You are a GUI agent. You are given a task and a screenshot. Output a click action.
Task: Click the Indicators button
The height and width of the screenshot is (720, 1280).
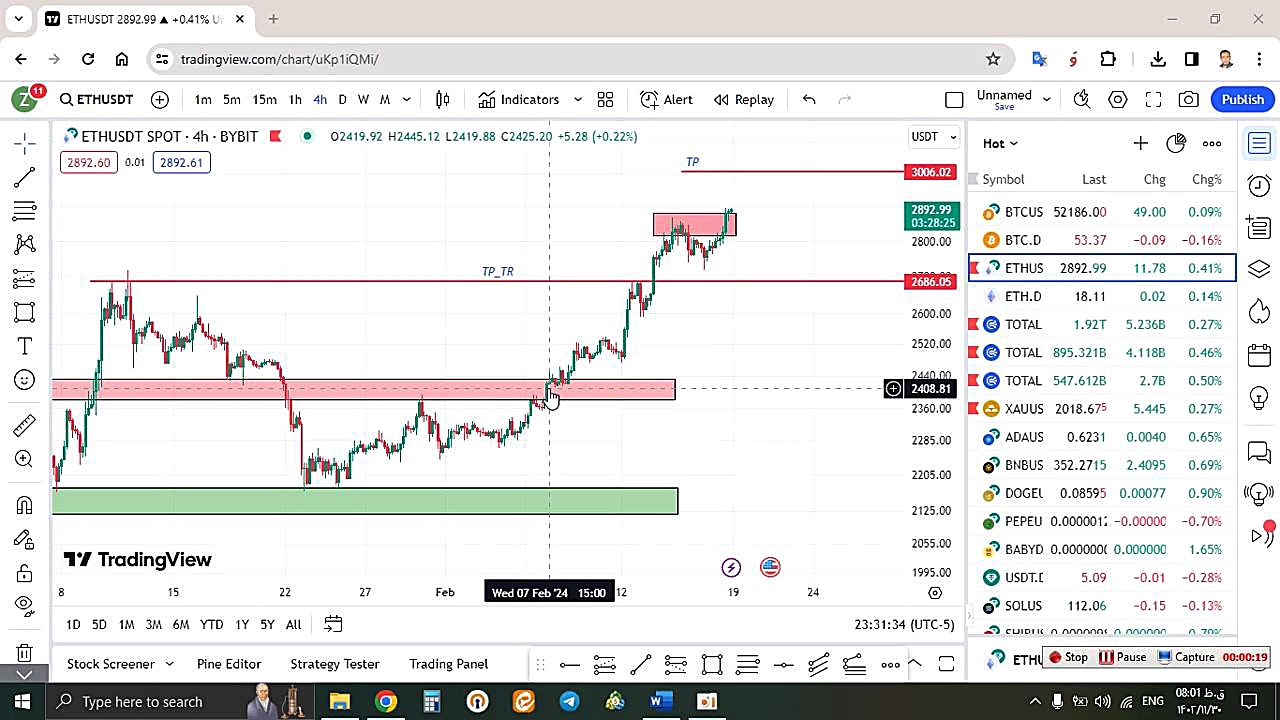tap(519, 99)
